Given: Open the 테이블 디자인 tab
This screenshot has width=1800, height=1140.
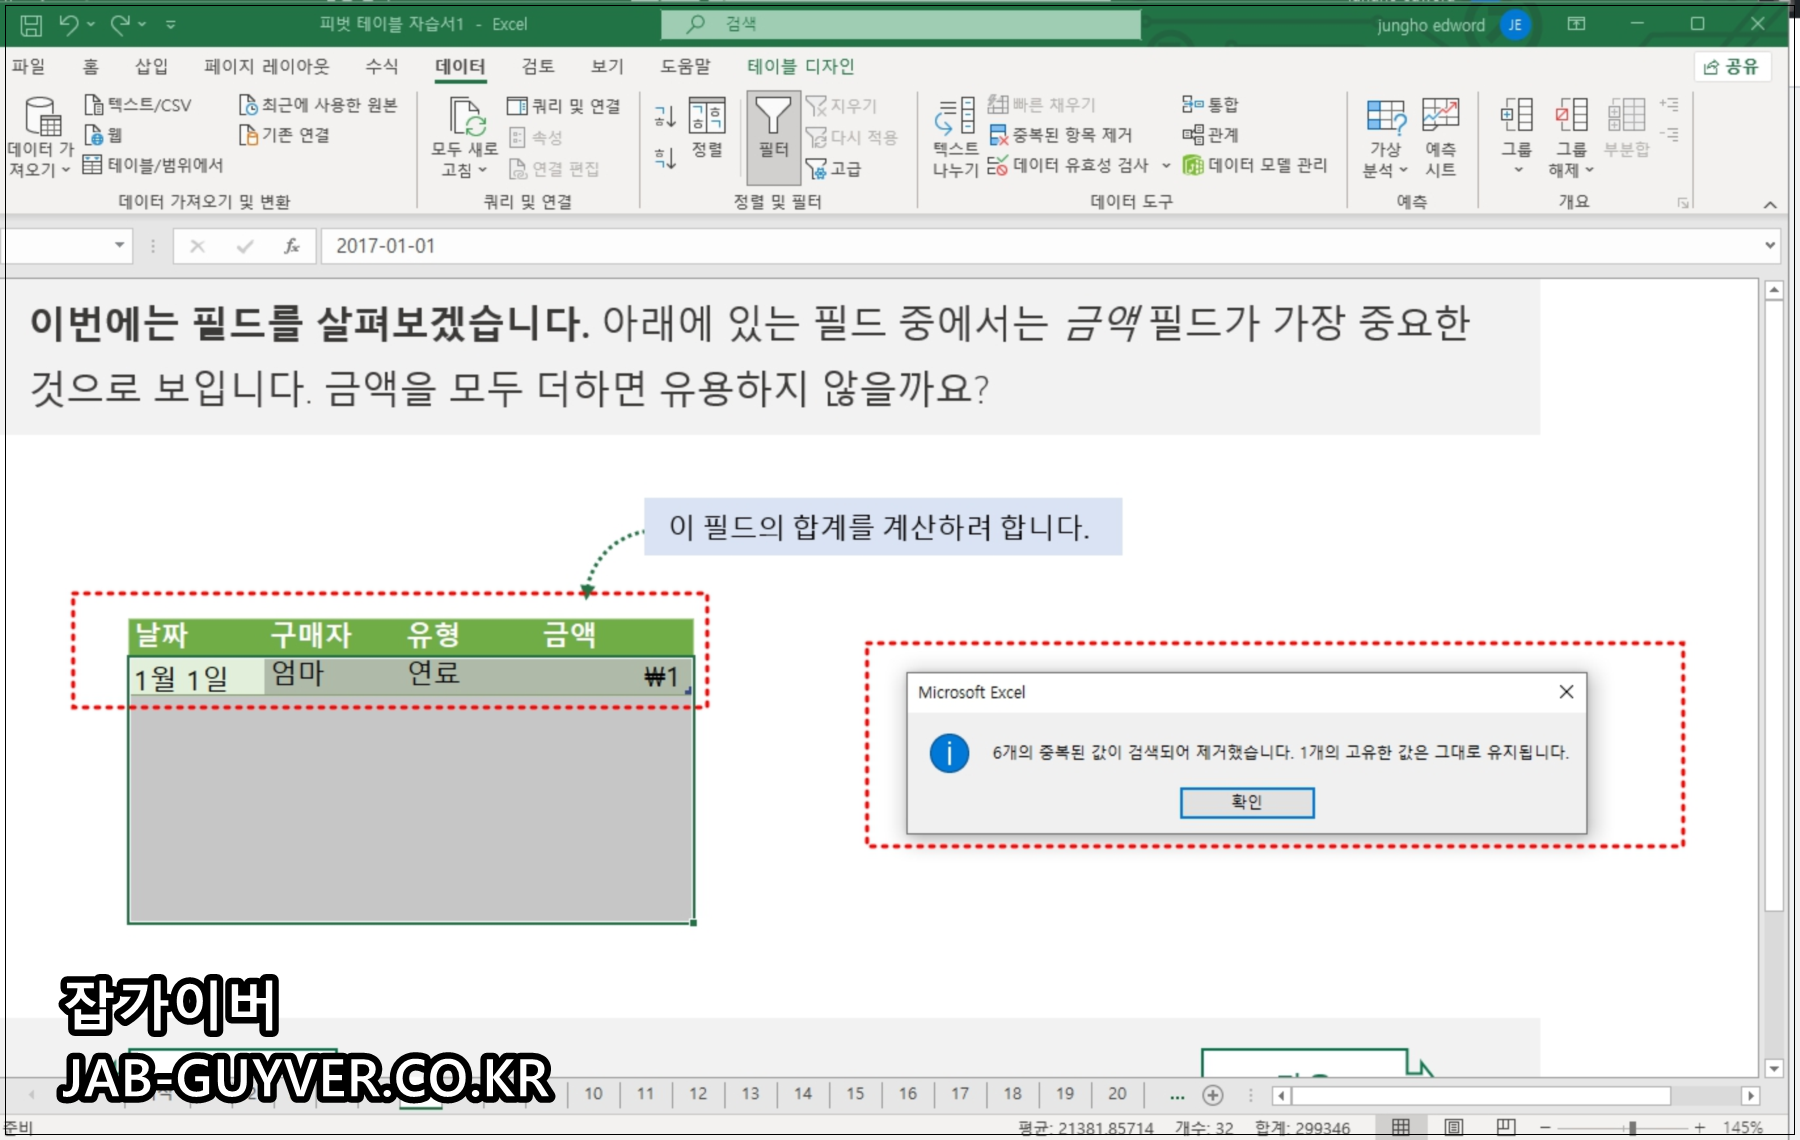Looking at the screenshot, I should pos(800,66).
